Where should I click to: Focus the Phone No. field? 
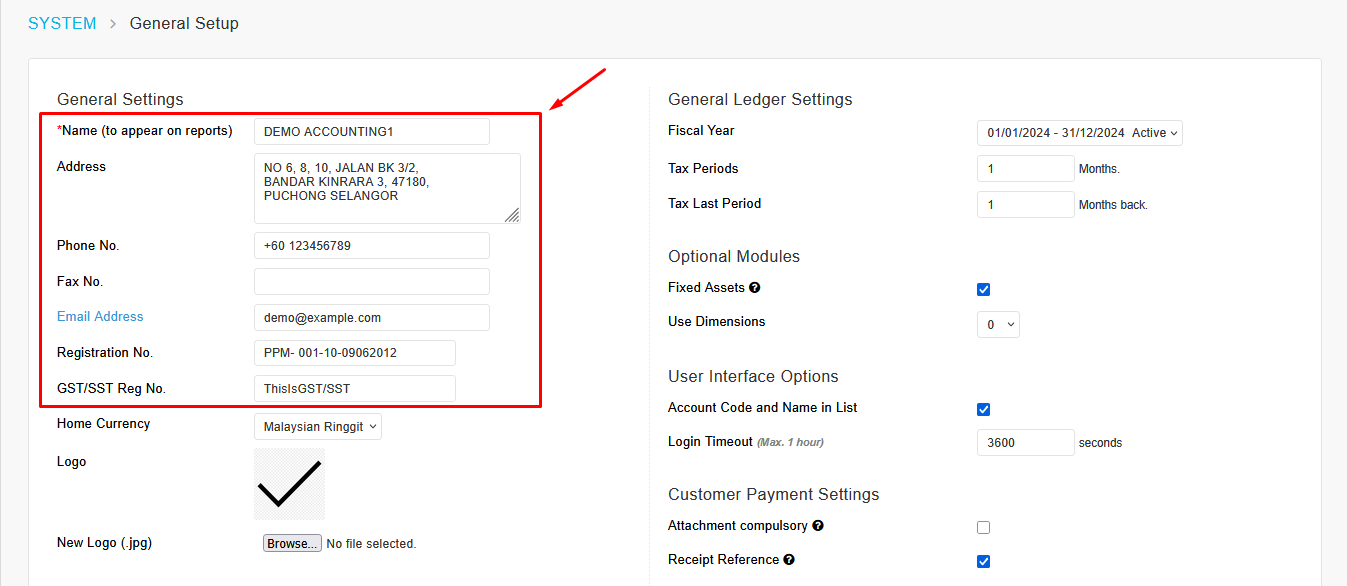click(371, 246)
